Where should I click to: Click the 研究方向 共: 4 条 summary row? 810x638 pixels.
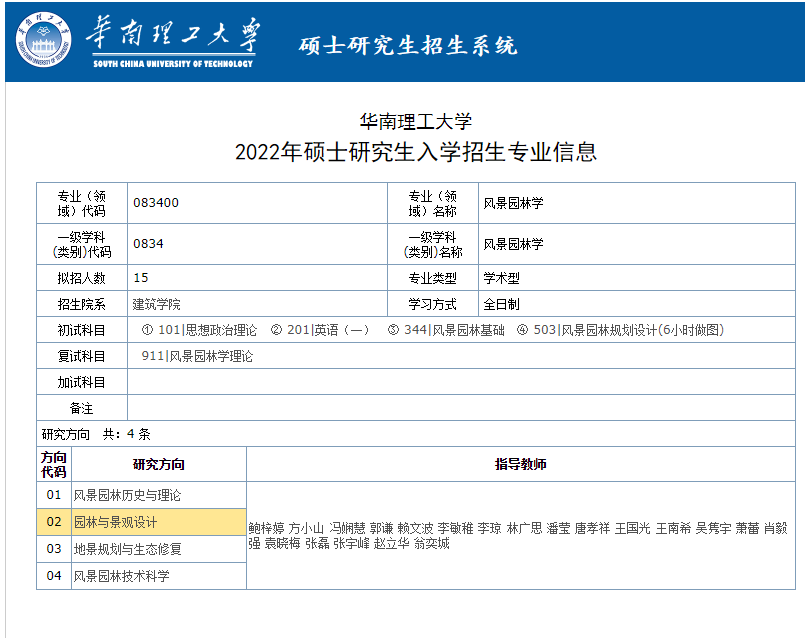click(x=416, y=434)
